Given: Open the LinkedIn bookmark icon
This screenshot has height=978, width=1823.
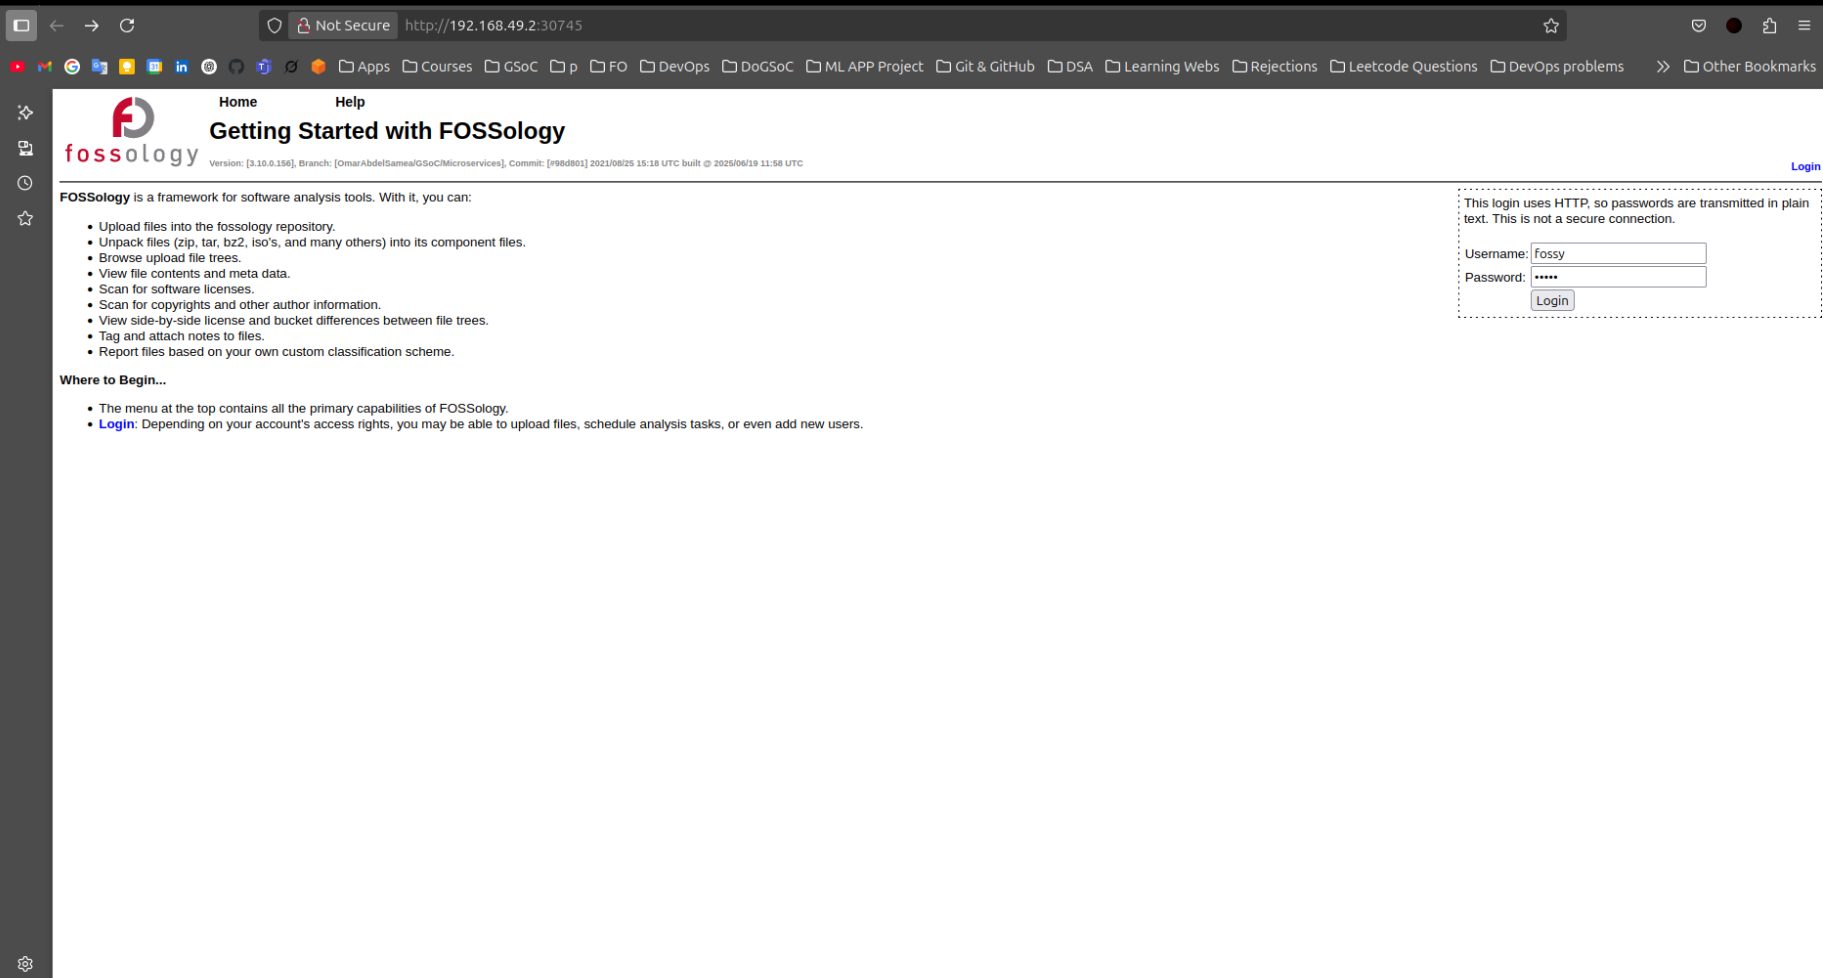Looking at the screenshot, I should click(x=181, y=66).
